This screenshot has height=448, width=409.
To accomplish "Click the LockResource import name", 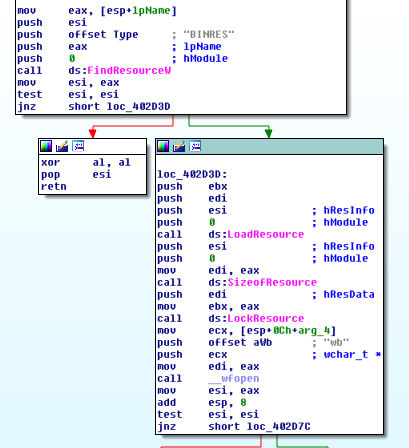I will point(266,318).
